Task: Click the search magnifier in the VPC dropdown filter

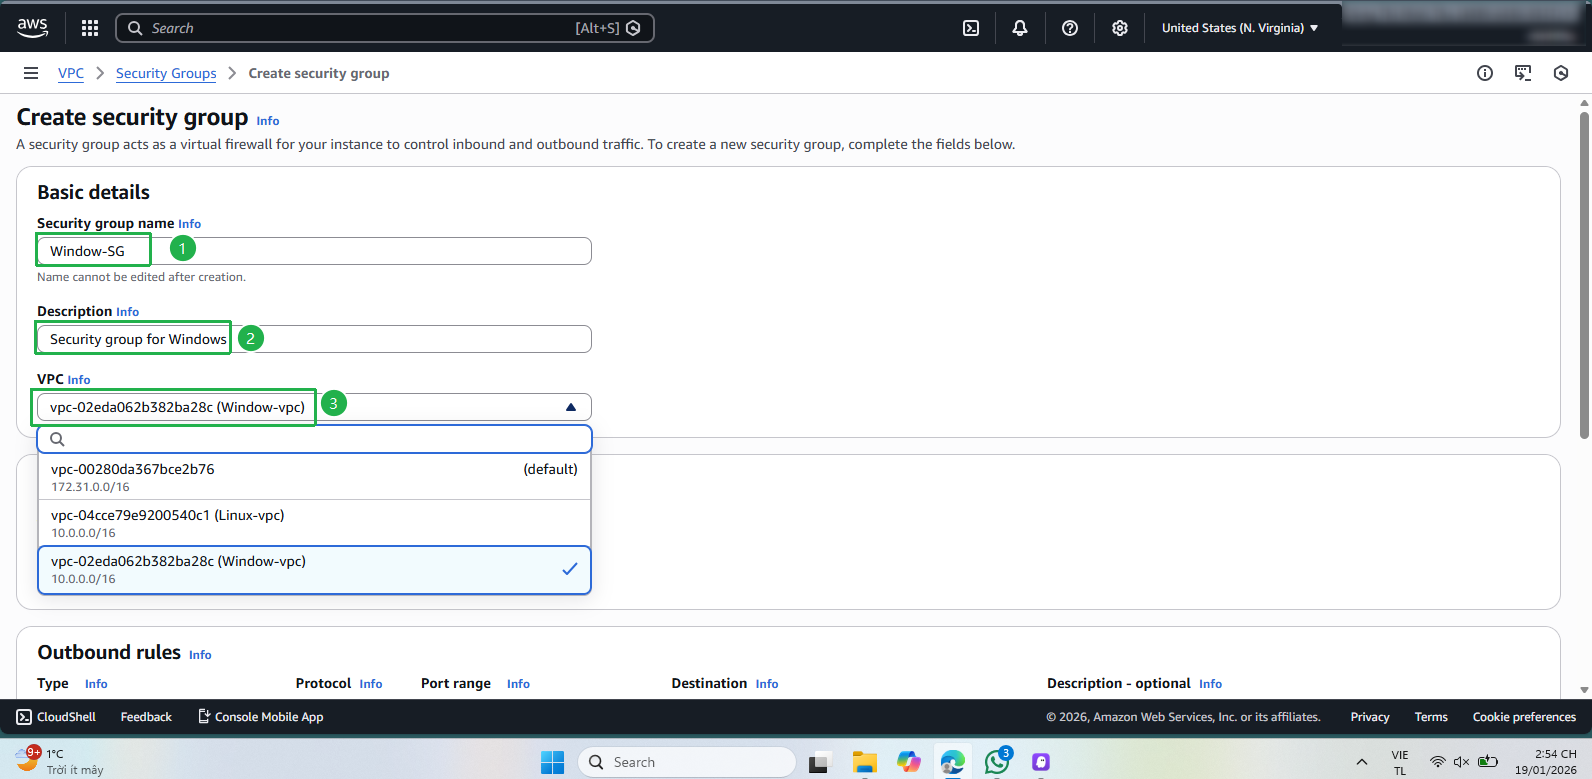Action: tap(57, 439)
